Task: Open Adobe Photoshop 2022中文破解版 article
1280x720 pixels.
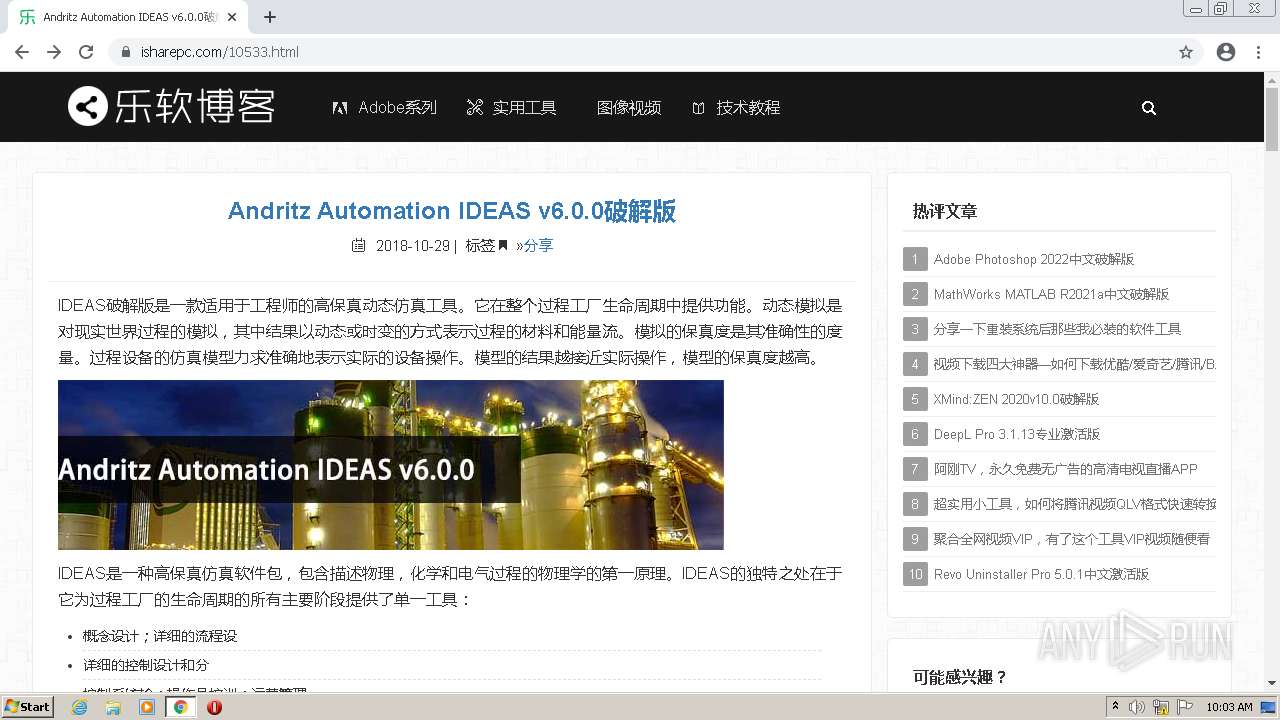Action: [x=1034, y=259]
